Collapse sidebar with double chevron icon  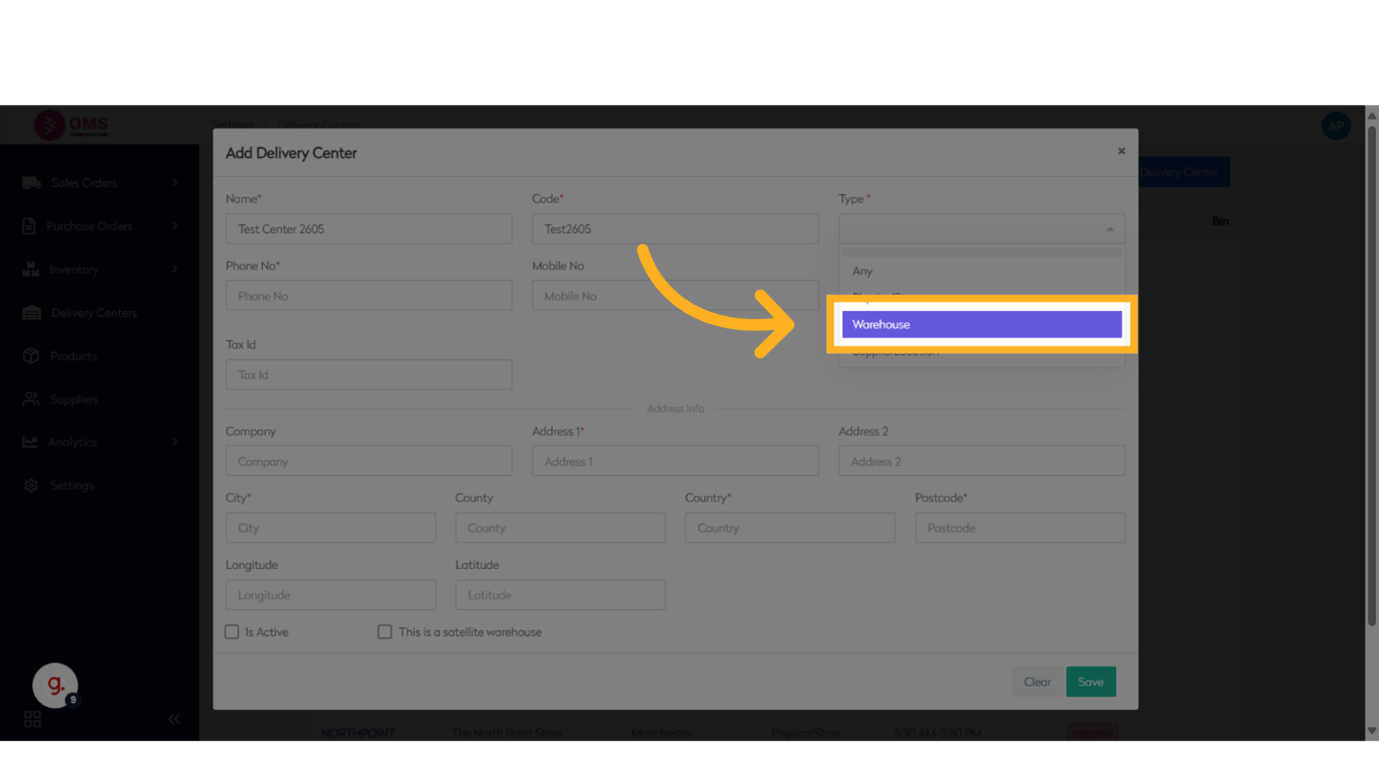coord(174,719)
